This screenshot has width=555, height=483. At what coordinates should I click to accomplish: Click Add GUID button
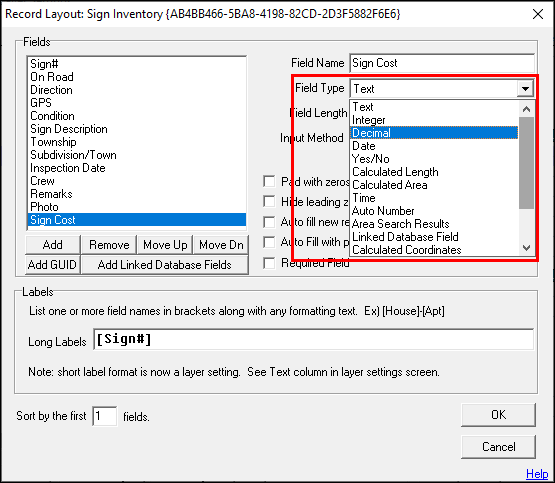pos(52,265)
